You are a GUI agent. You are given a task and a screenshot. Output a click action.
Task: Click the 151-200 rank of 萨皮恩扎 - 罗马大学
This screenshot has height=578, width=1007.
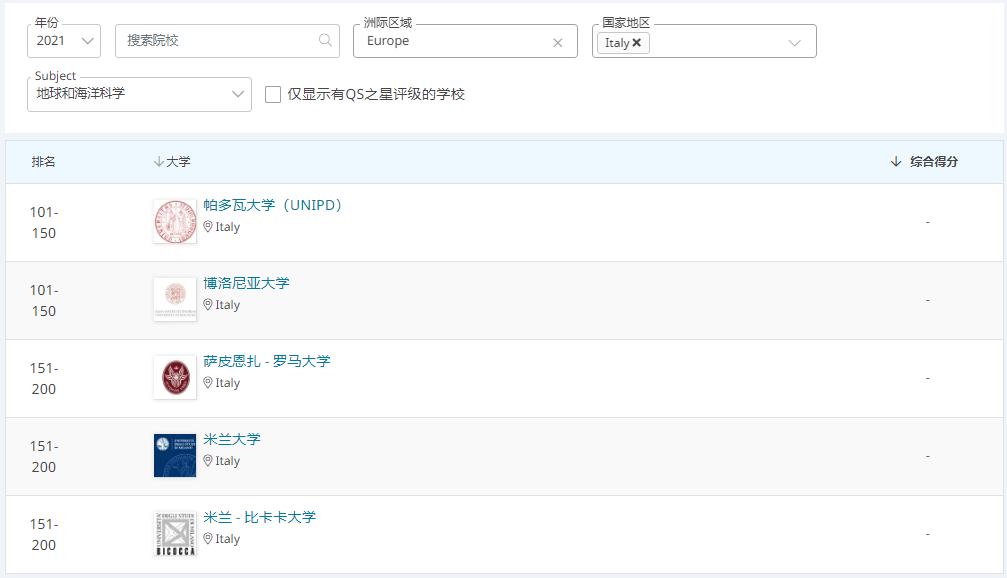44,378
